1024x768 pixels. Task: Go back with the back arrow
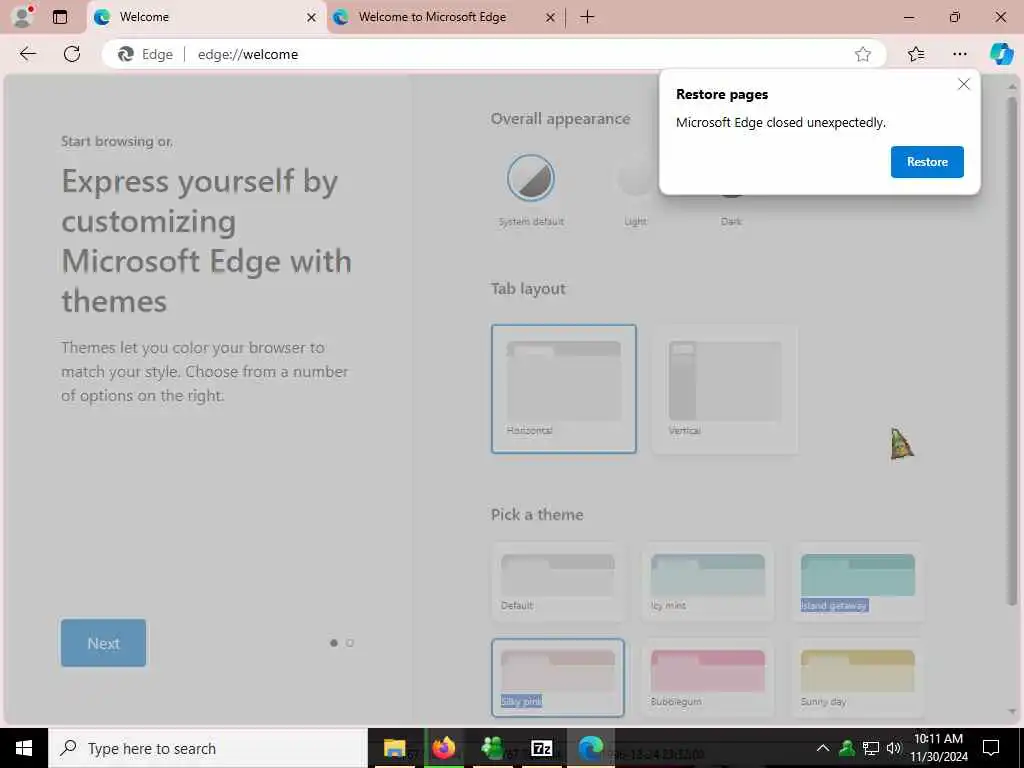click(27, 54)
